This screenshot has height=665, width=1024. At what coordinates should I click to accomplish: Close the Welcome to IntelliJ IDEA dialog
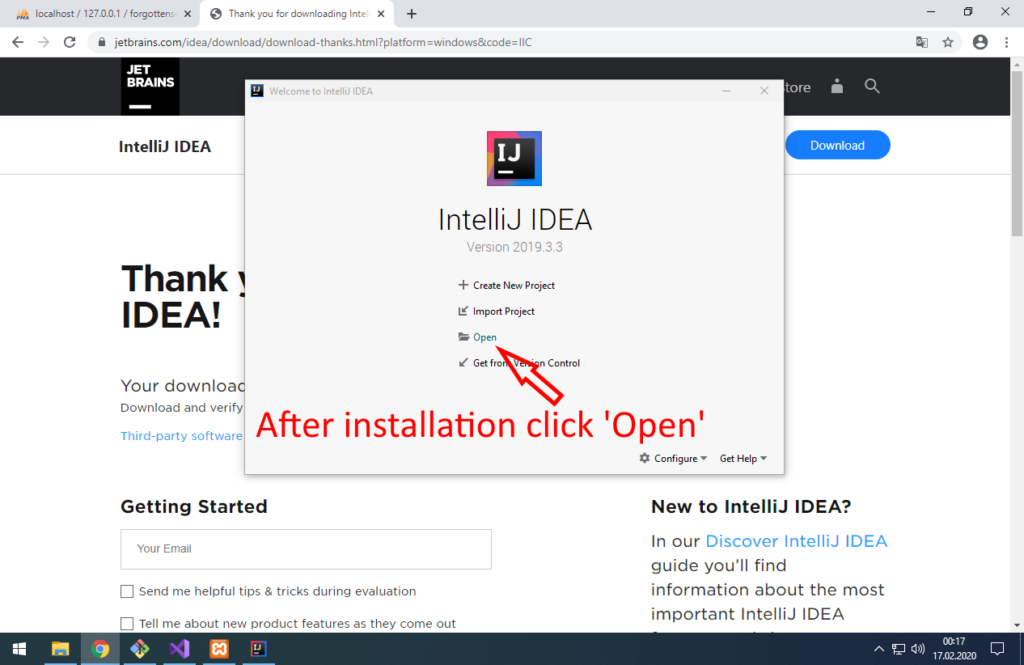click(x=764, y=91)
